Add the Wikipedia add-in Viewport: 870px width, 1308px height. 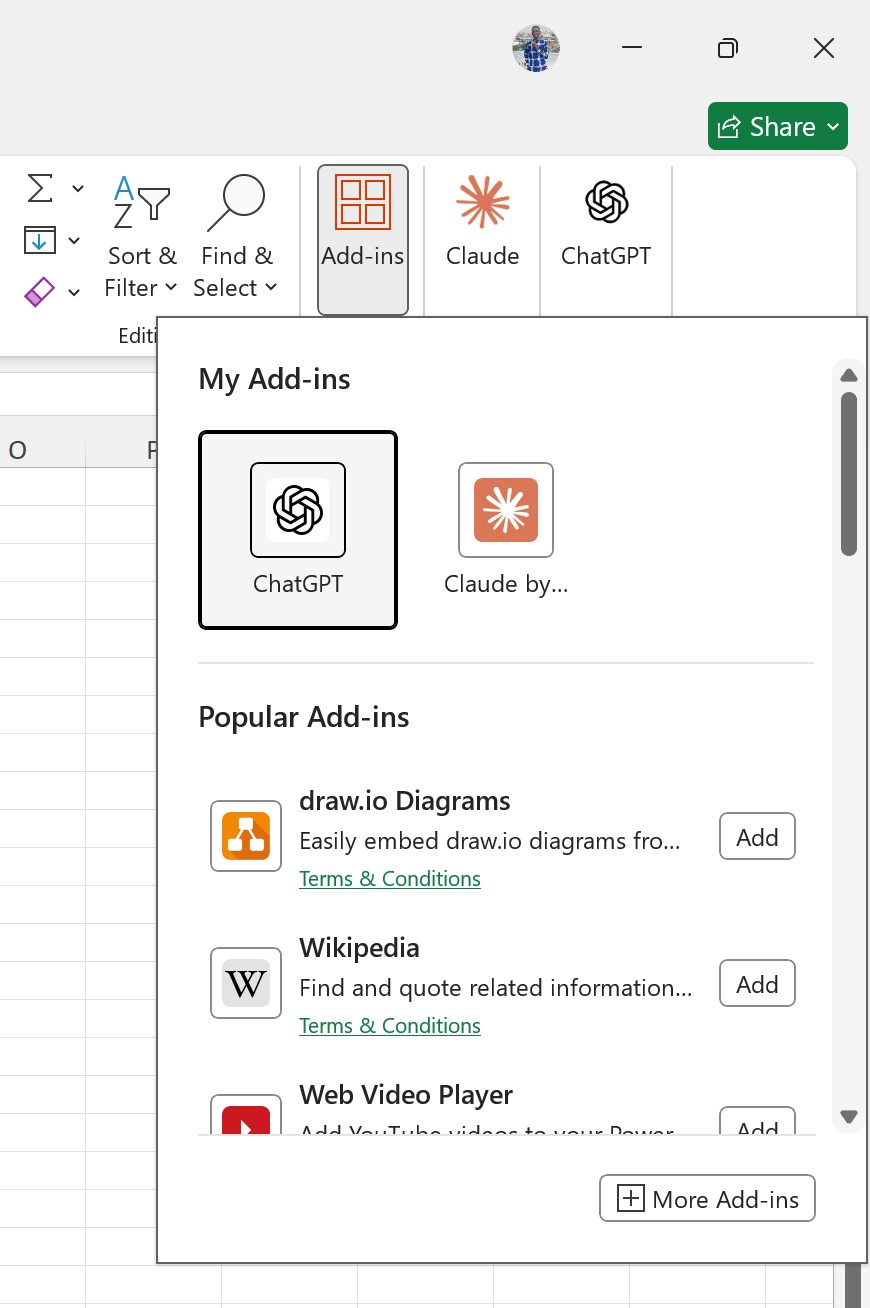point(757,983)
